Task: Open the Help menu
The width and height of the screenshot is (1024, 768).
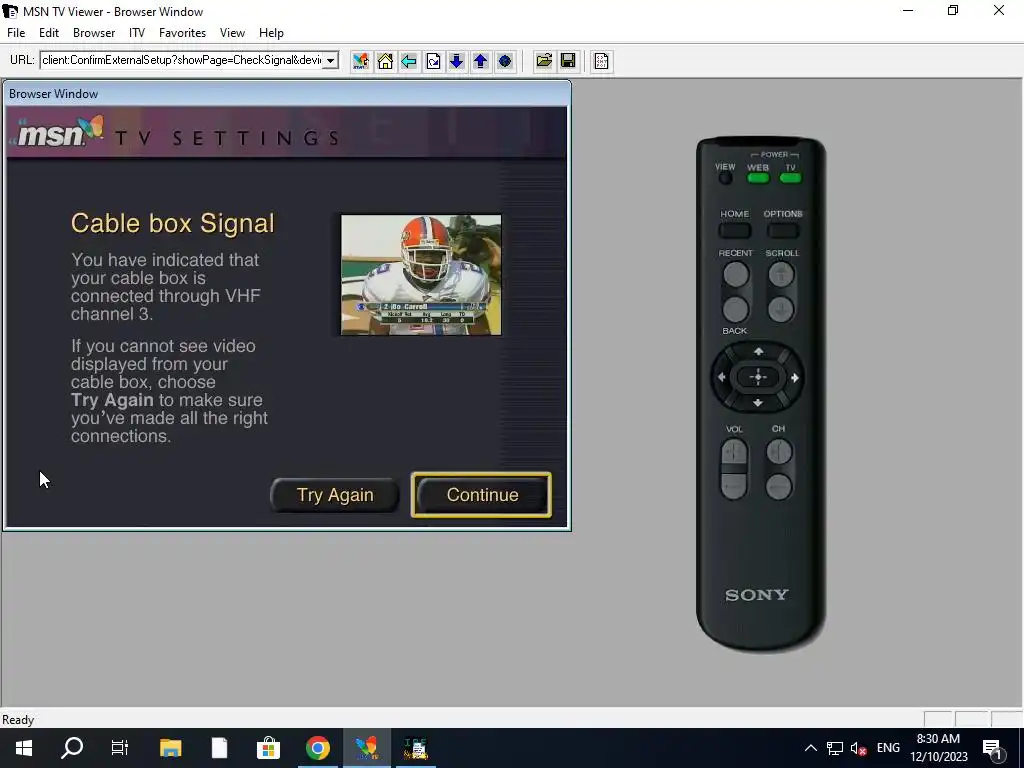Action: [271, 33]
